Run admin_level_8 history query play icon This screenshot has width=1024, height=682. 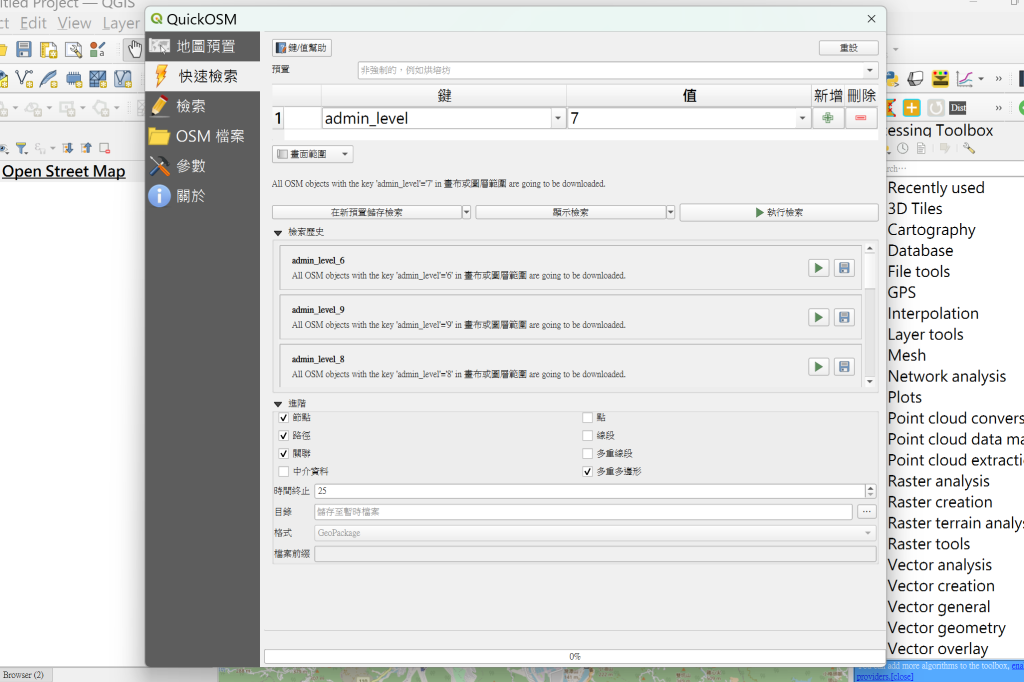[818, 366]
